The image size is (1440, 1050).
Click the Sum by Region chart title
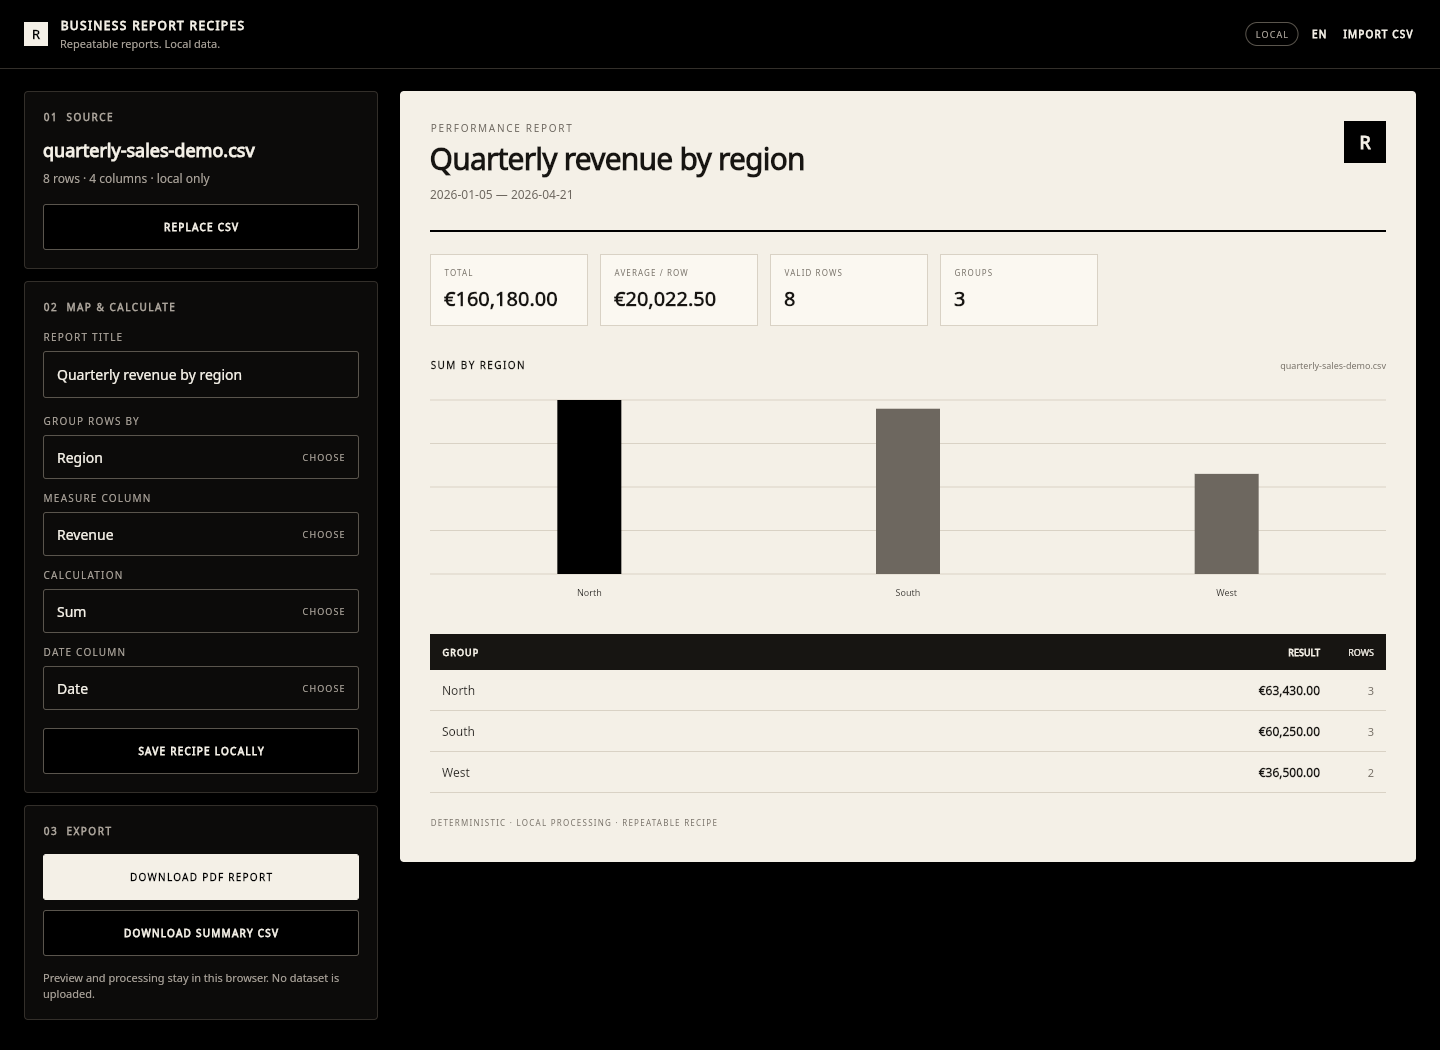tap(478, 365)
